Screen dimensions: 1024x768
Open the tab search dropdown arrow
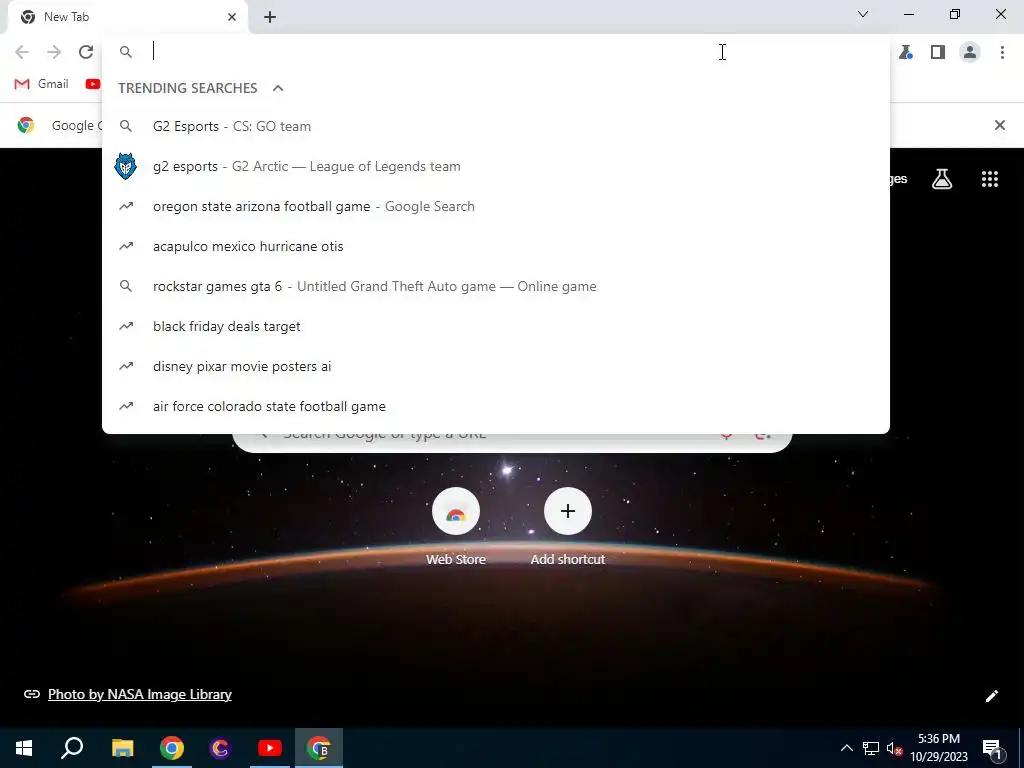pos(863,14)
